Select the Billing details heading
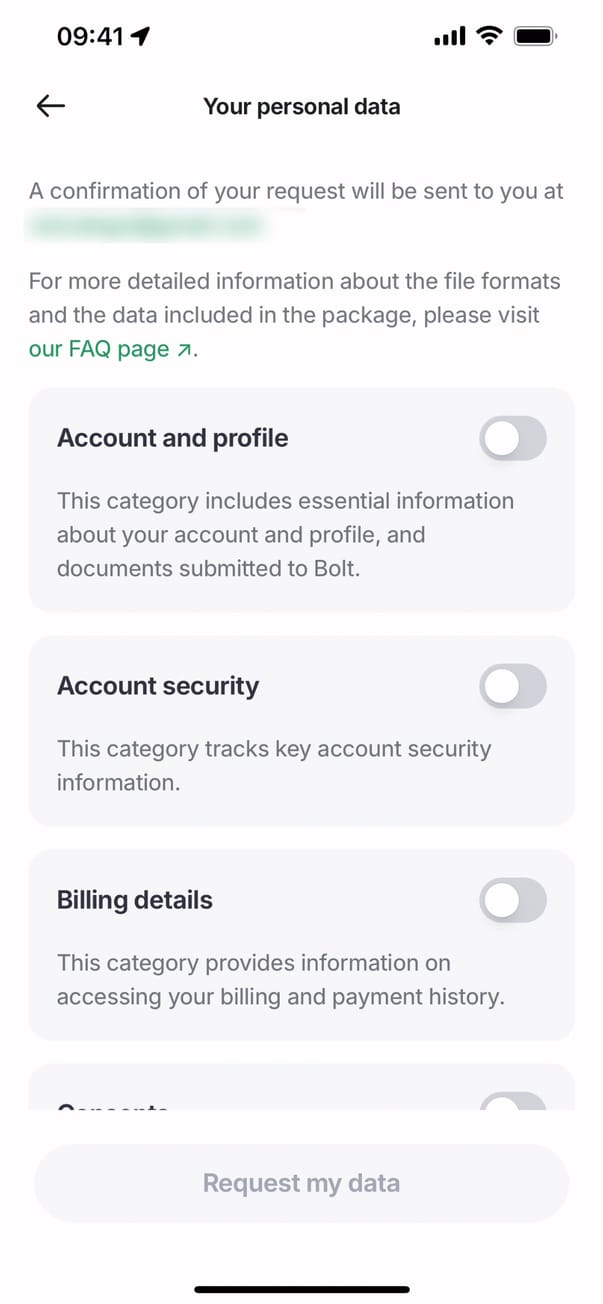Screen dimensions: 603x1304 (x=135, y=900)
